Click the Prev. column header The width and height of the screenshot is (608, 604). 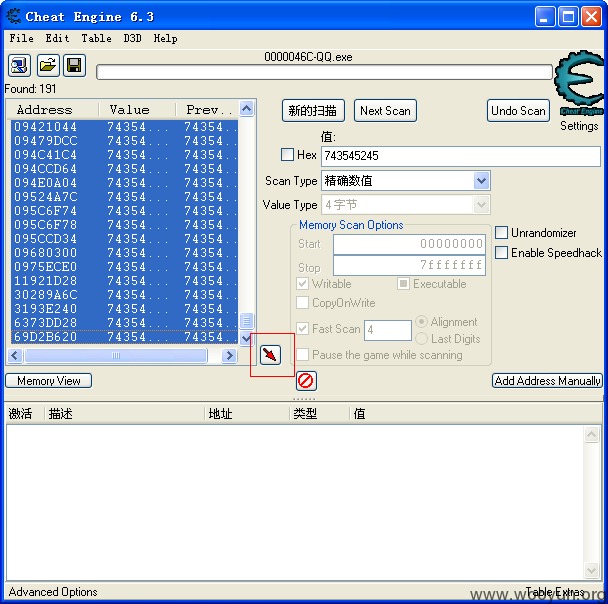[207, 110]
